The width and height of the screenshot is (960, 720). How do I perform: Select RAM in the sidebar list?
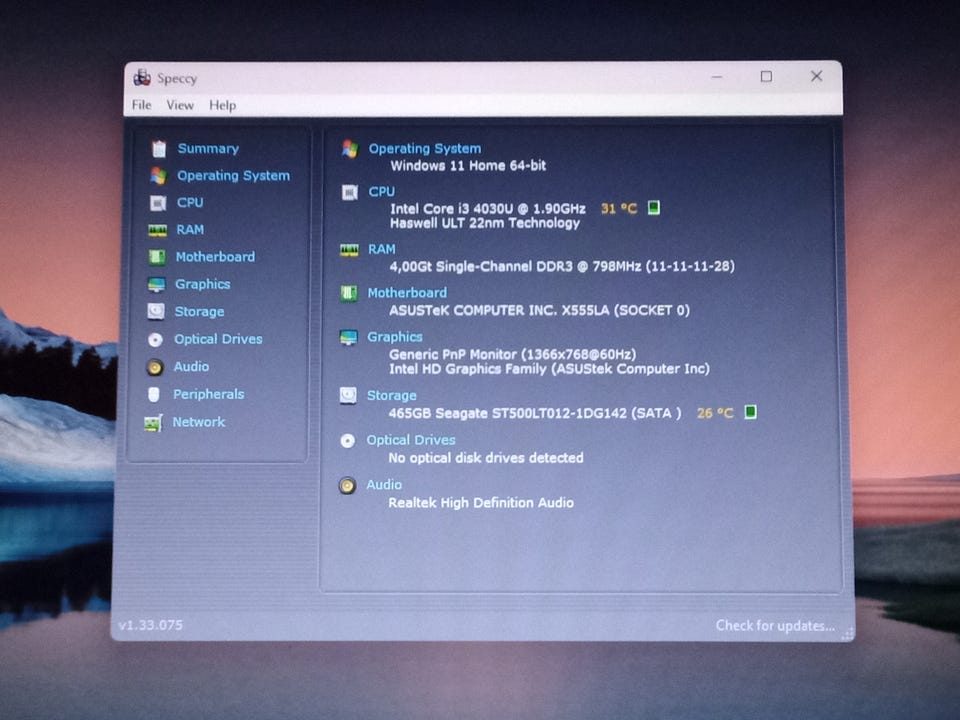click(190, 230)
